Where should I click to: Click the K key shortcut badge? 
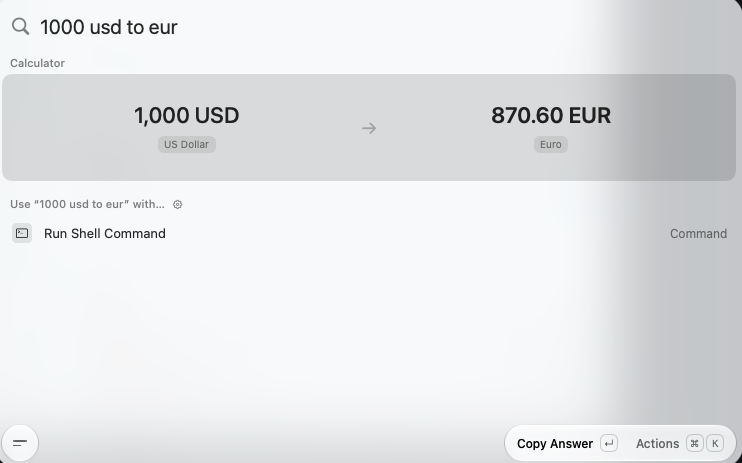click(x=715, y=444)
